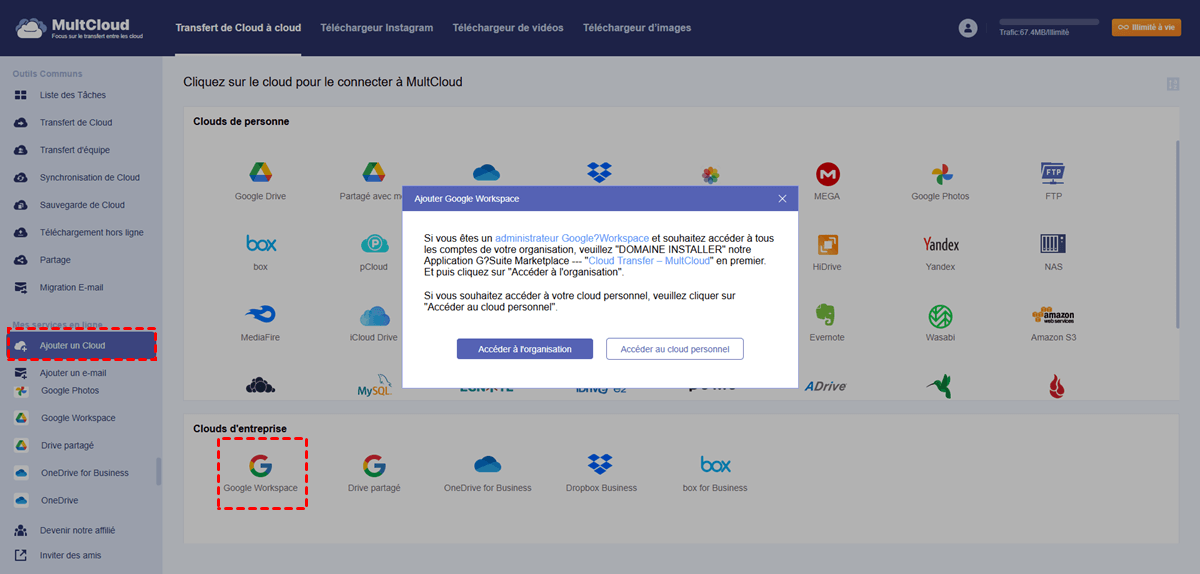Click the sidebar vertical scrollbar
Screen dimensions: 1200x574
[x=158, y=472]
